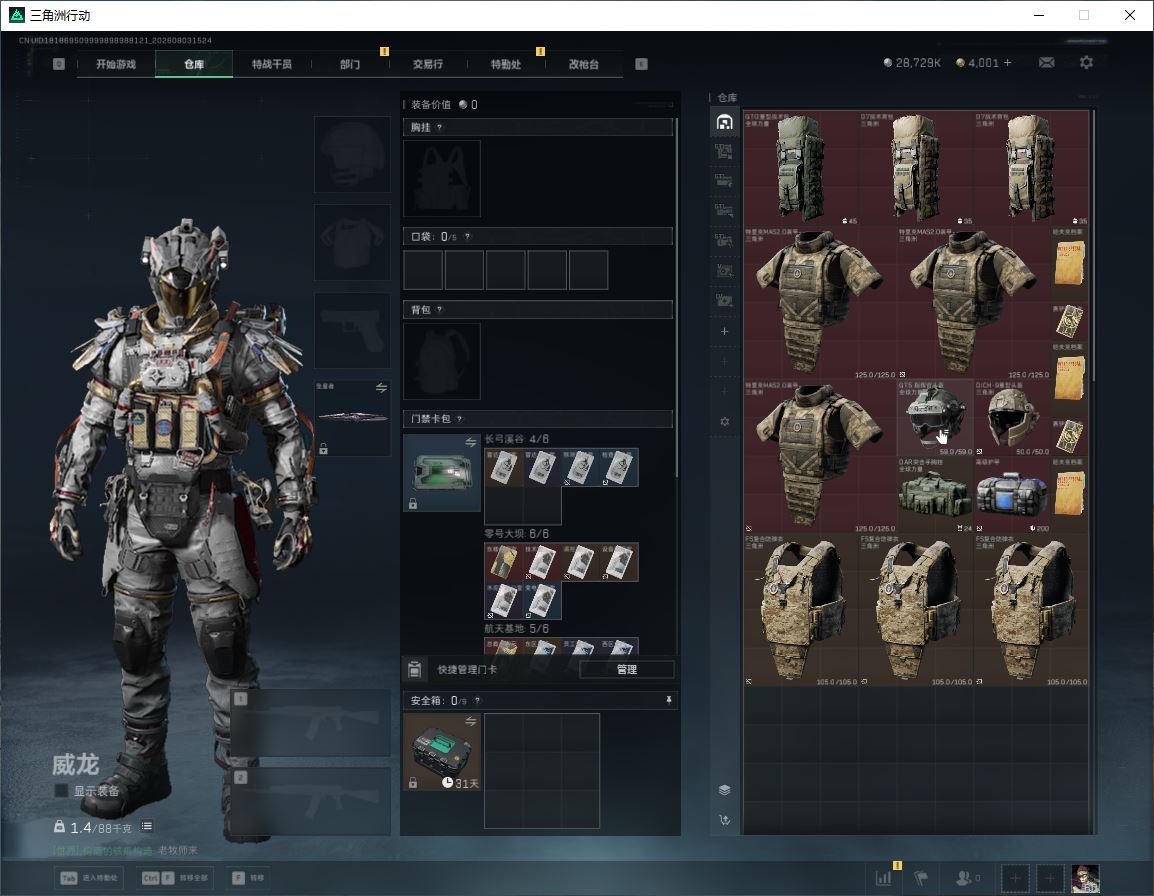Click the F 转移 shortcut button
The image size is (1154, 896).
247,878
